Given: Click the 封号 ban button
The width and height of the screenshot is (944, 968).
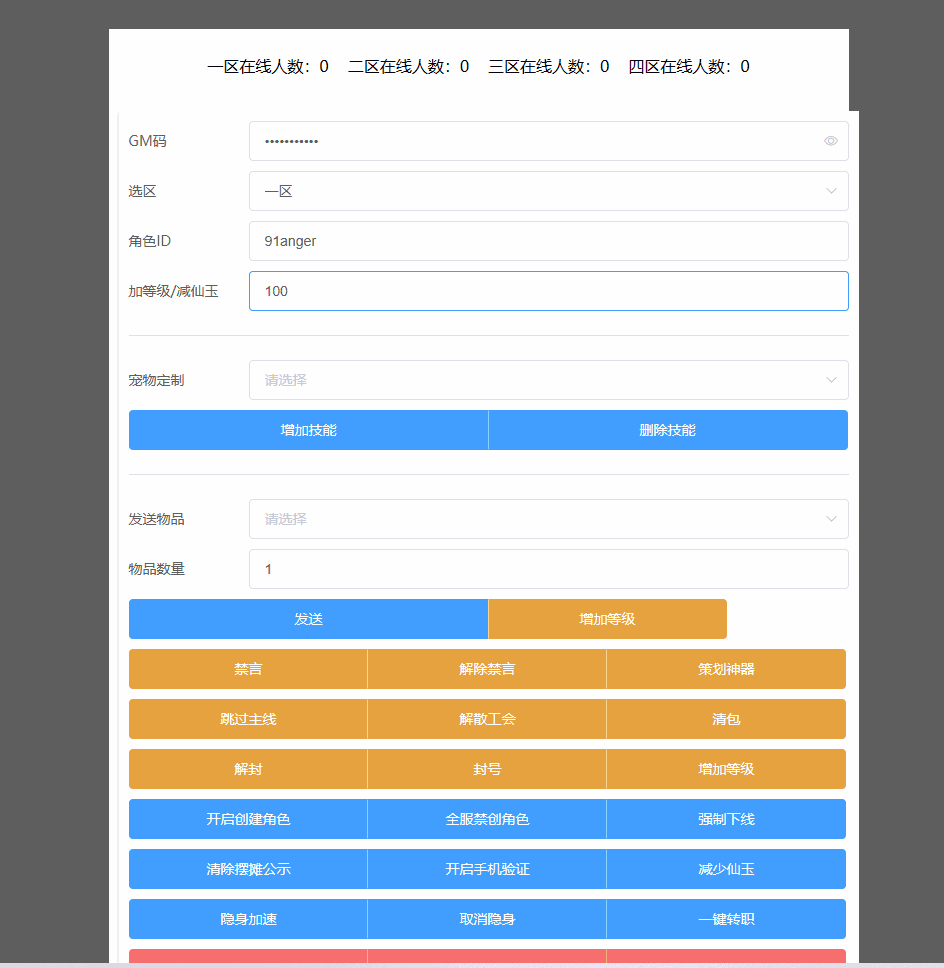Looking at the screenshot, I should tap(487, 769).
